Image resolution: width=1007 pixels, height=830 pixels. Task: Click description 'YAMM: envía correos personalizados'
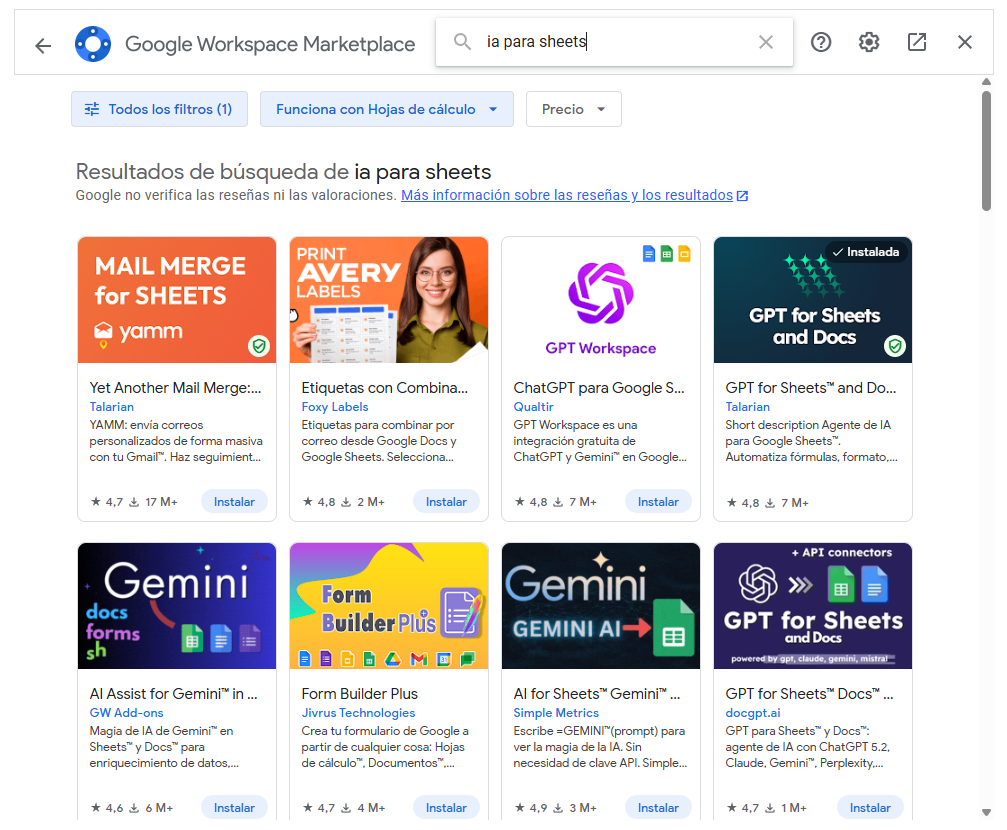click(x=176, y=441)
